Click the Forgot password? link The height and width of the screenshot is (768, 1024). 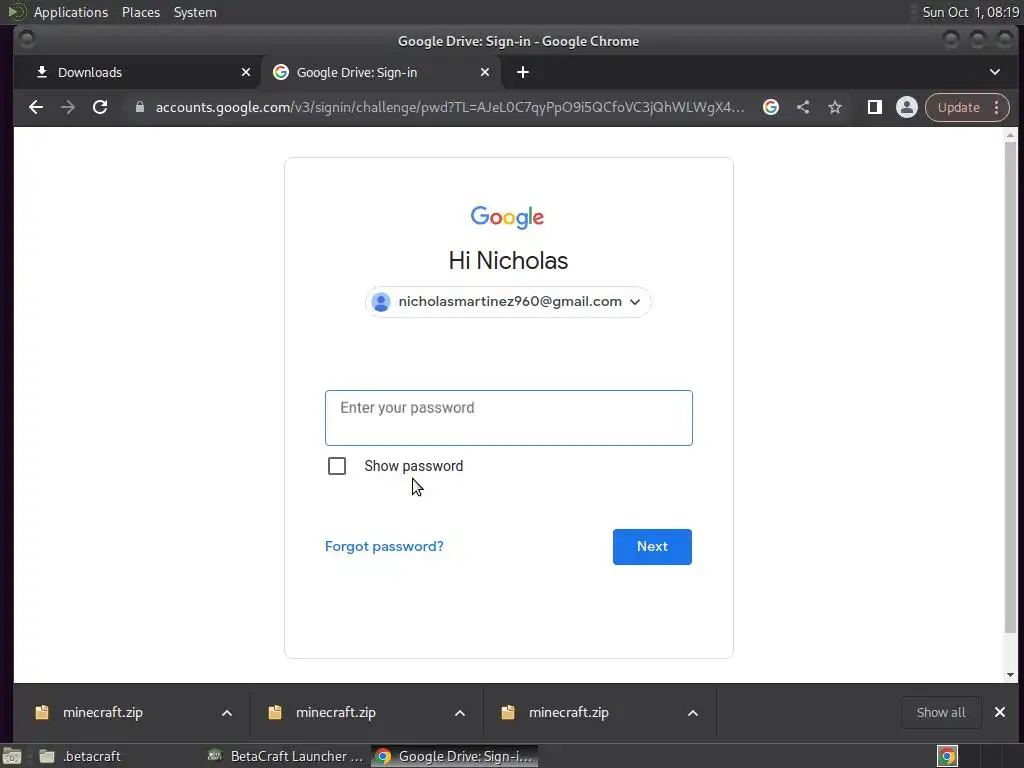pos(384,547)
